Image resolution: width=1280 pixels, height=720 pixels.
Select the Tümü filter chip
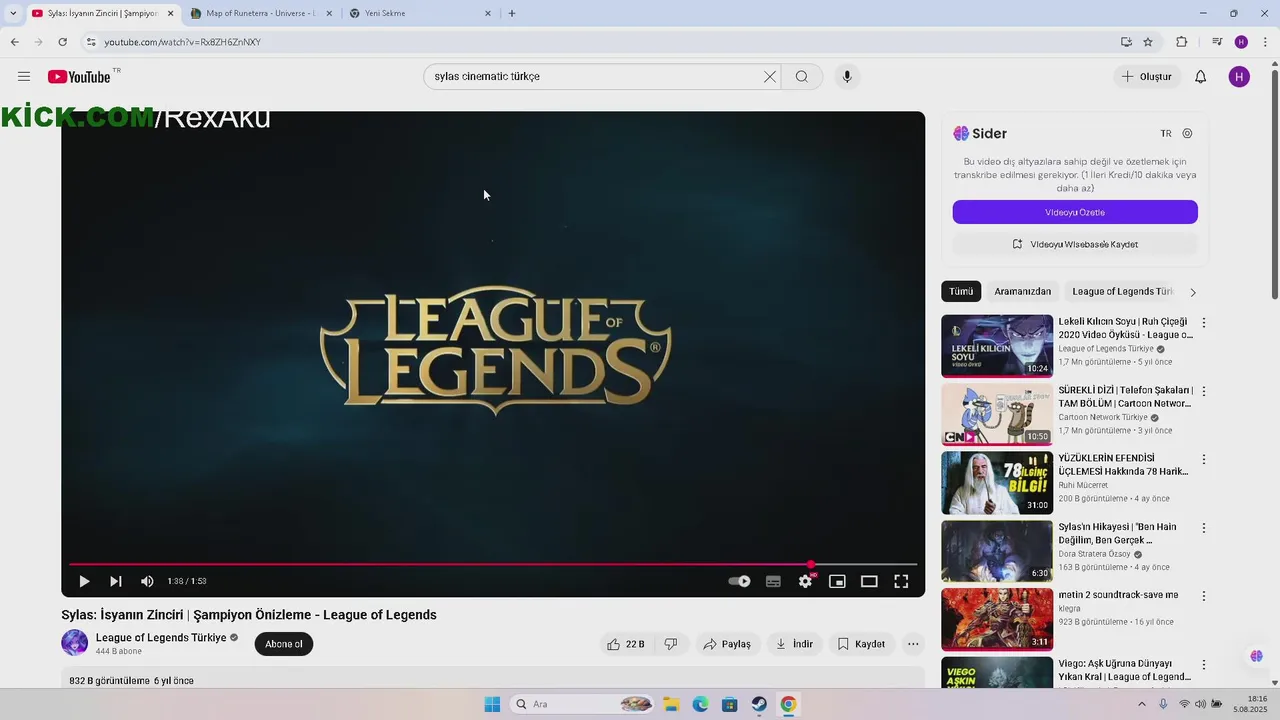[961, 292]
